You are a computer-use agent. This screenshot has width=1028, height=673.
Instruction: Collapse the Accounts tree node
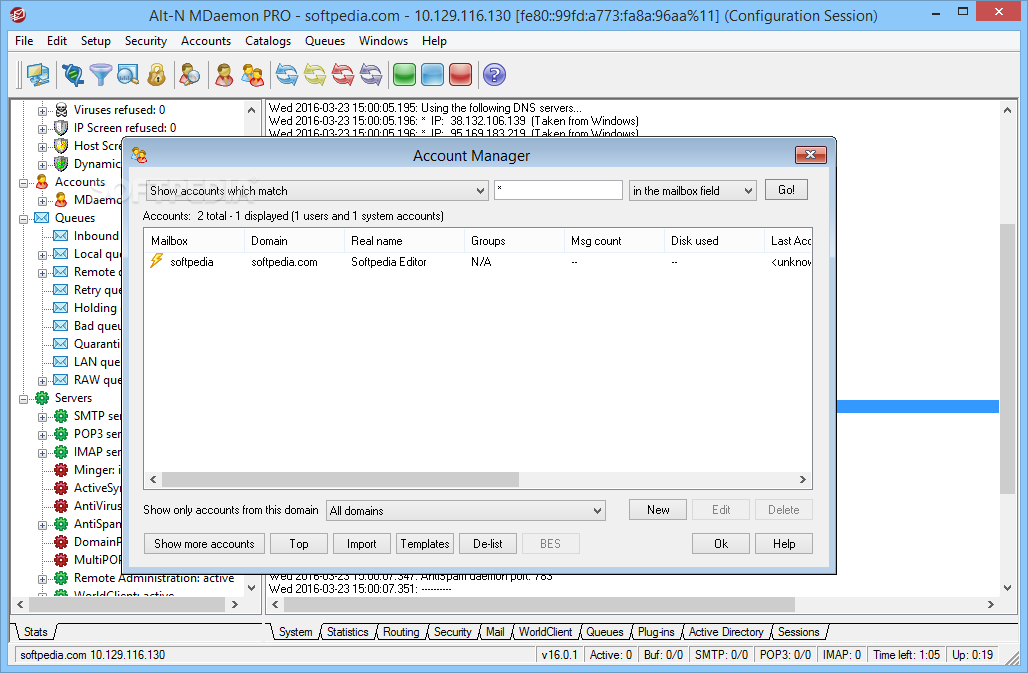point(24,183)
